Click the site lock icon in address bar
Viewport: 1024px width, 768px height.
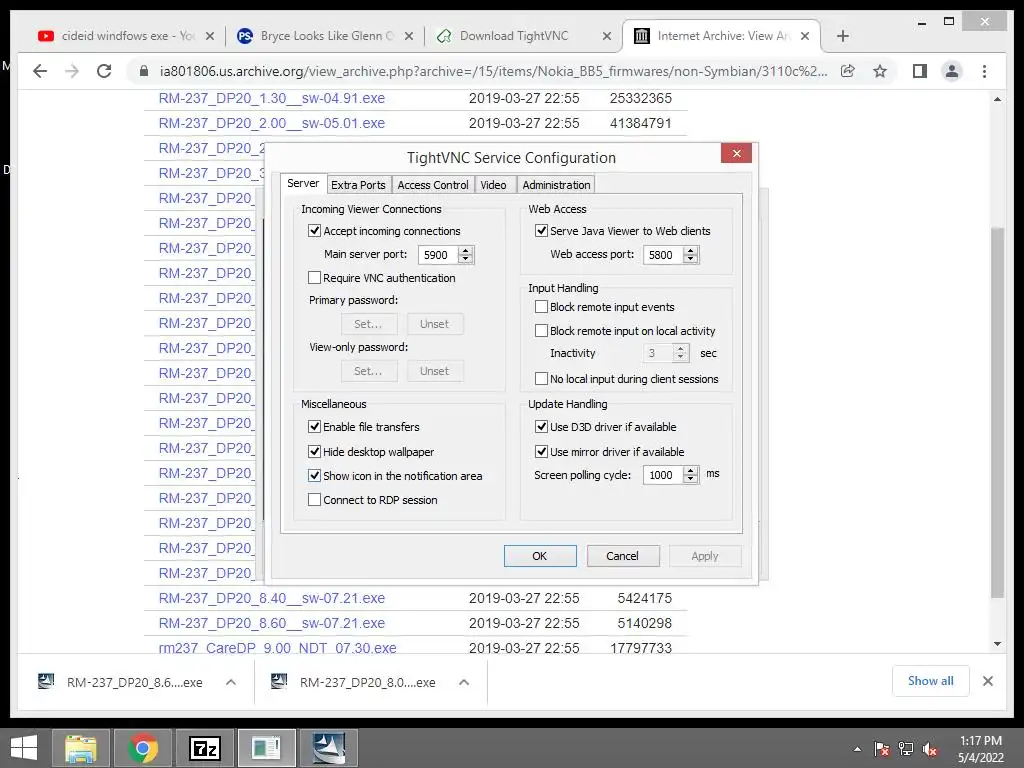(144, 71)
